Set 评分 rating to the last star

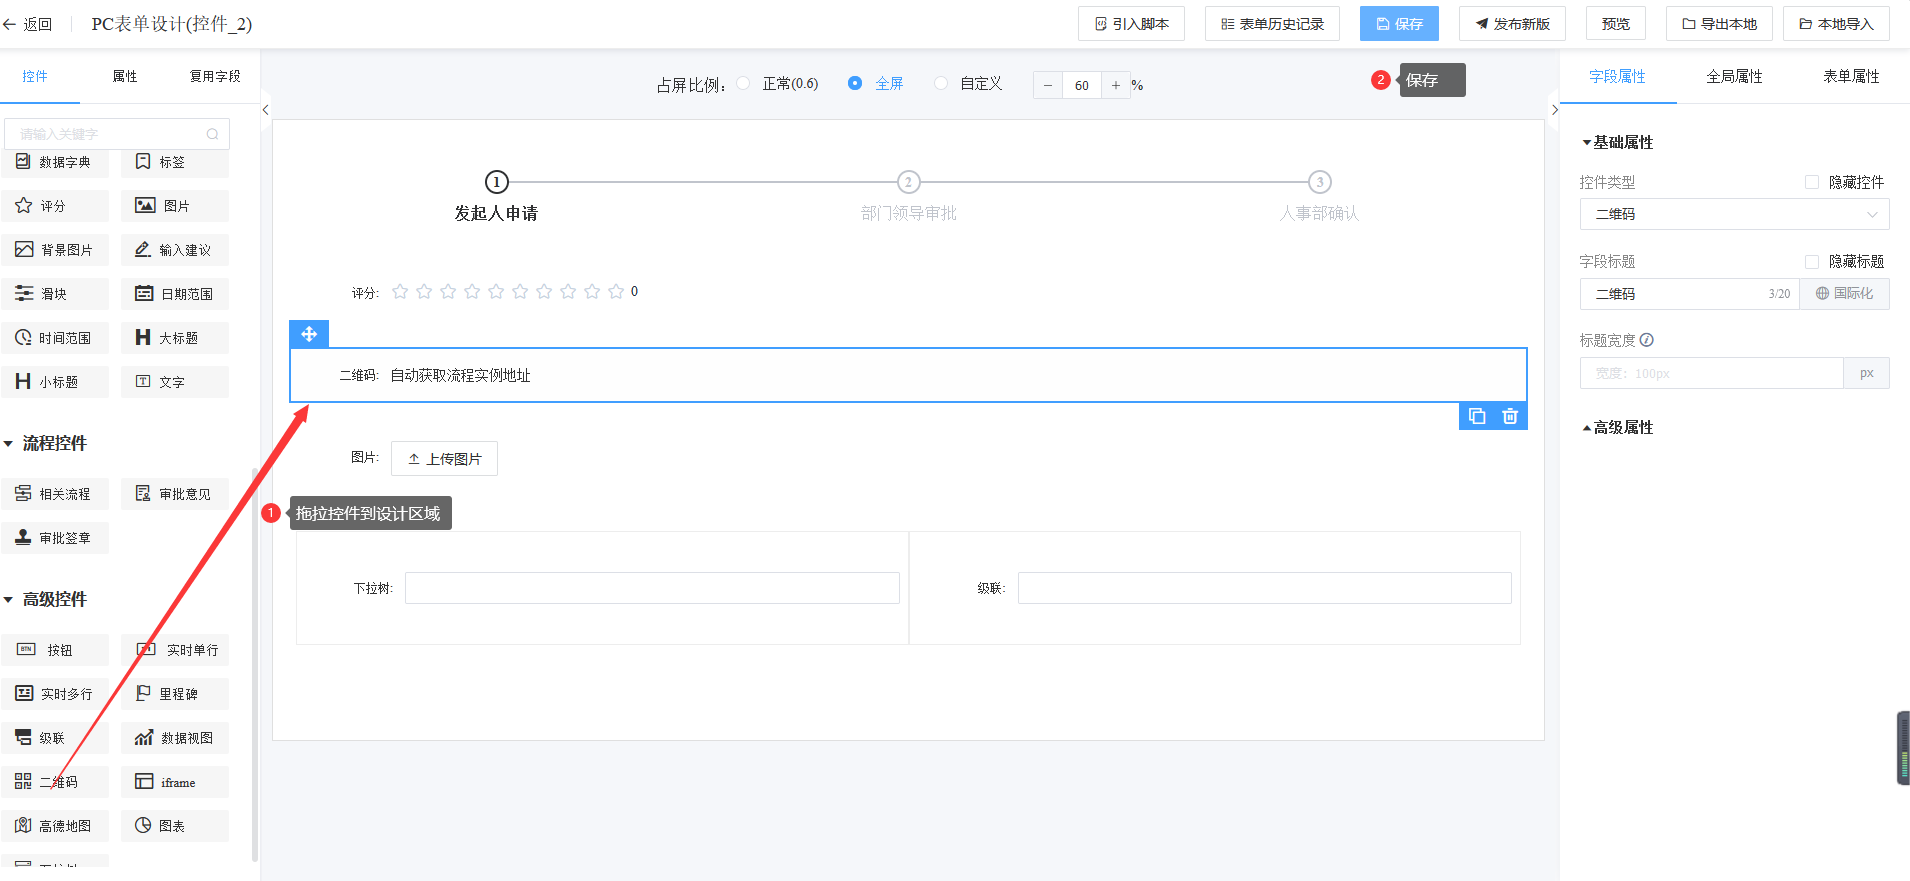[x=616, y=291]
